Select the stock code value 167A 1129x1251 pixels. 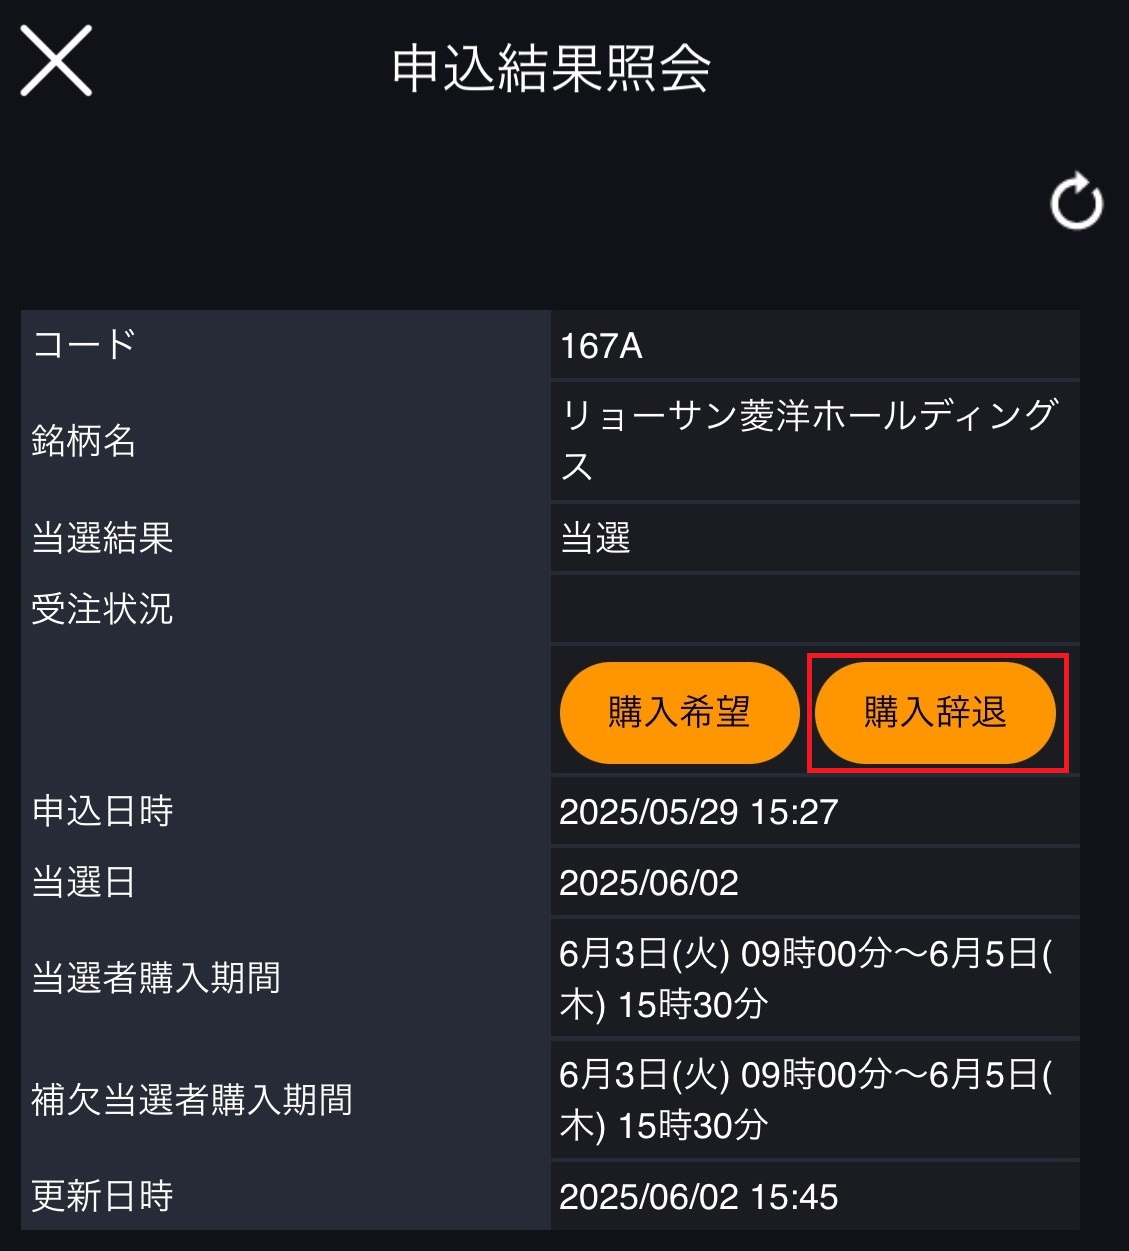pos(601,346)
